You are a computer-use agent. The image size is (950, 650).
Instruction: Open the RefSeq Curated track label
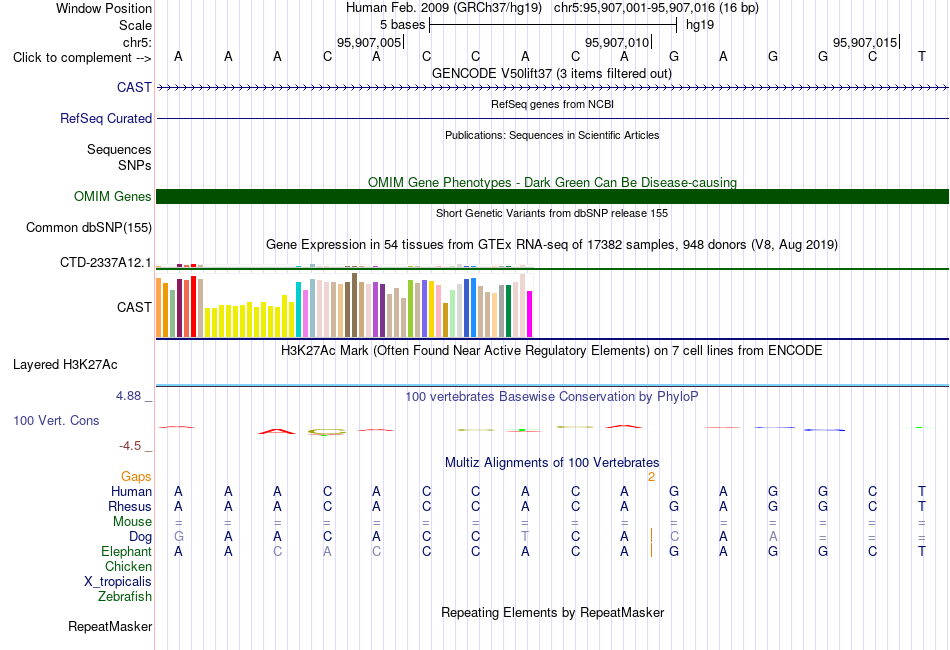point(105,118)
